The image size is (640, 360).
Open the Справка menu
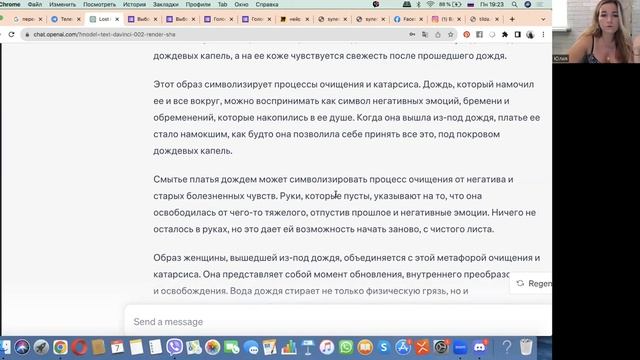(267, 4)
